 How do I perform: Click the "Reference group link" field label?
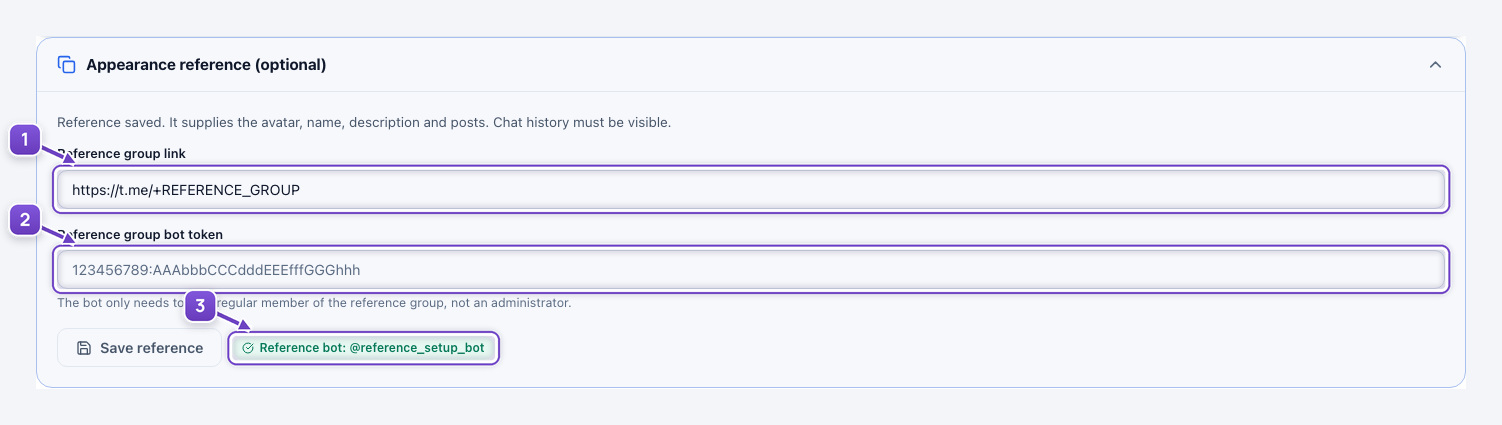(x=121, y=153)
